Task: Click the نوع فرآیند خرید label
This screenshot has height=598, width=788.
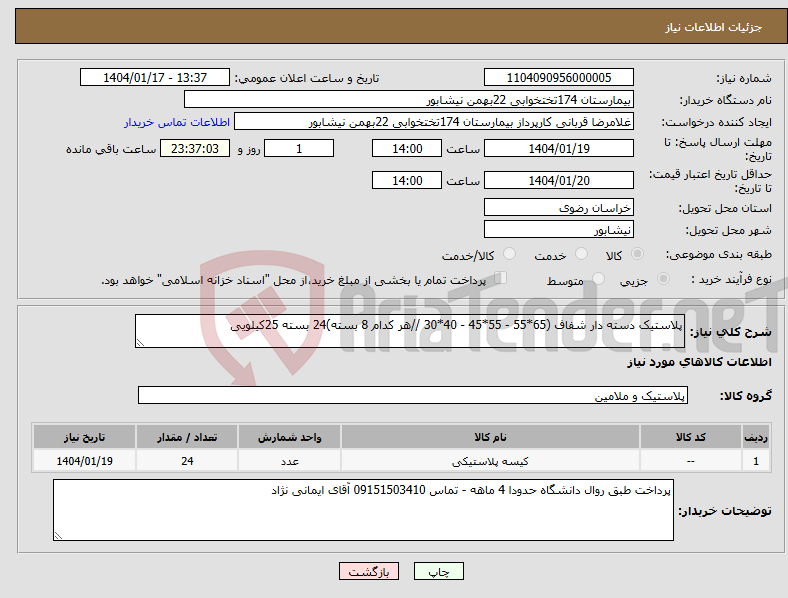Action: coord(731,279)
